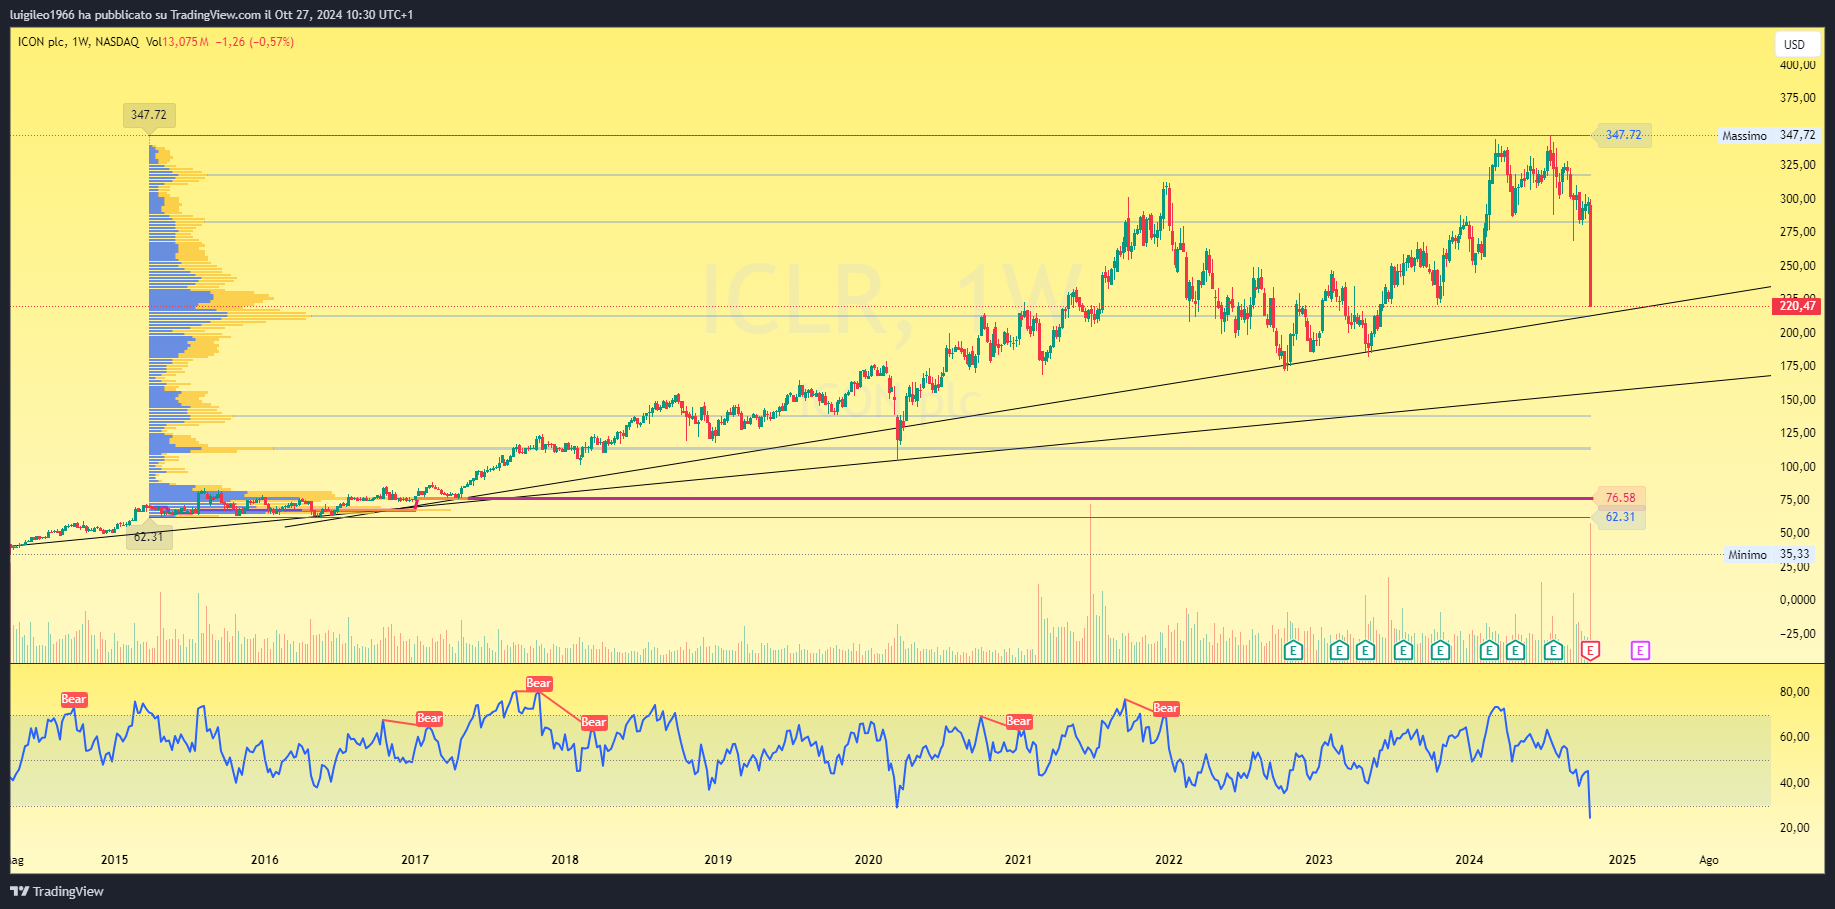Click the 2018 label on time axis
The width and height of the screenshot is (1835, 909).
(565, 860)
